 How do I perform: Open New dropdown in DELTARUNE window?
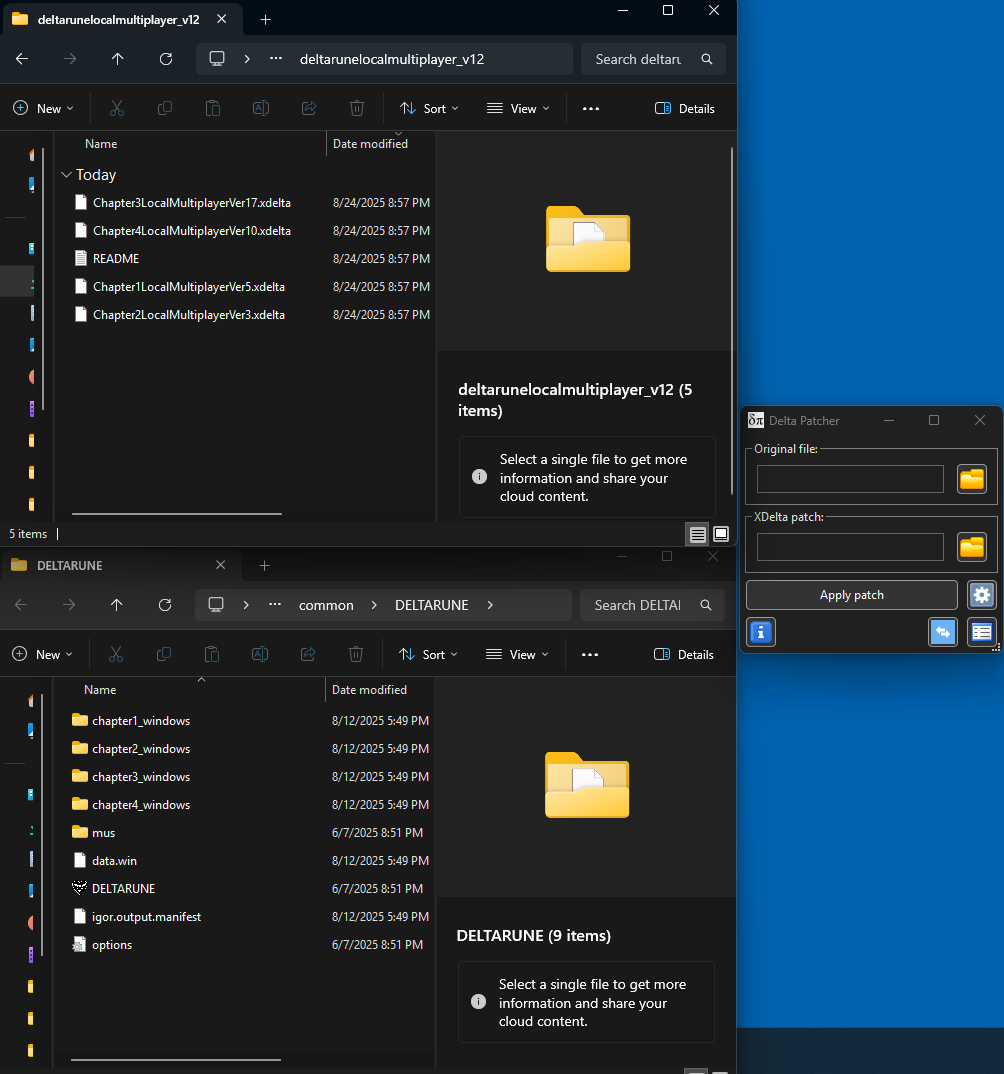tap(42, 654)
